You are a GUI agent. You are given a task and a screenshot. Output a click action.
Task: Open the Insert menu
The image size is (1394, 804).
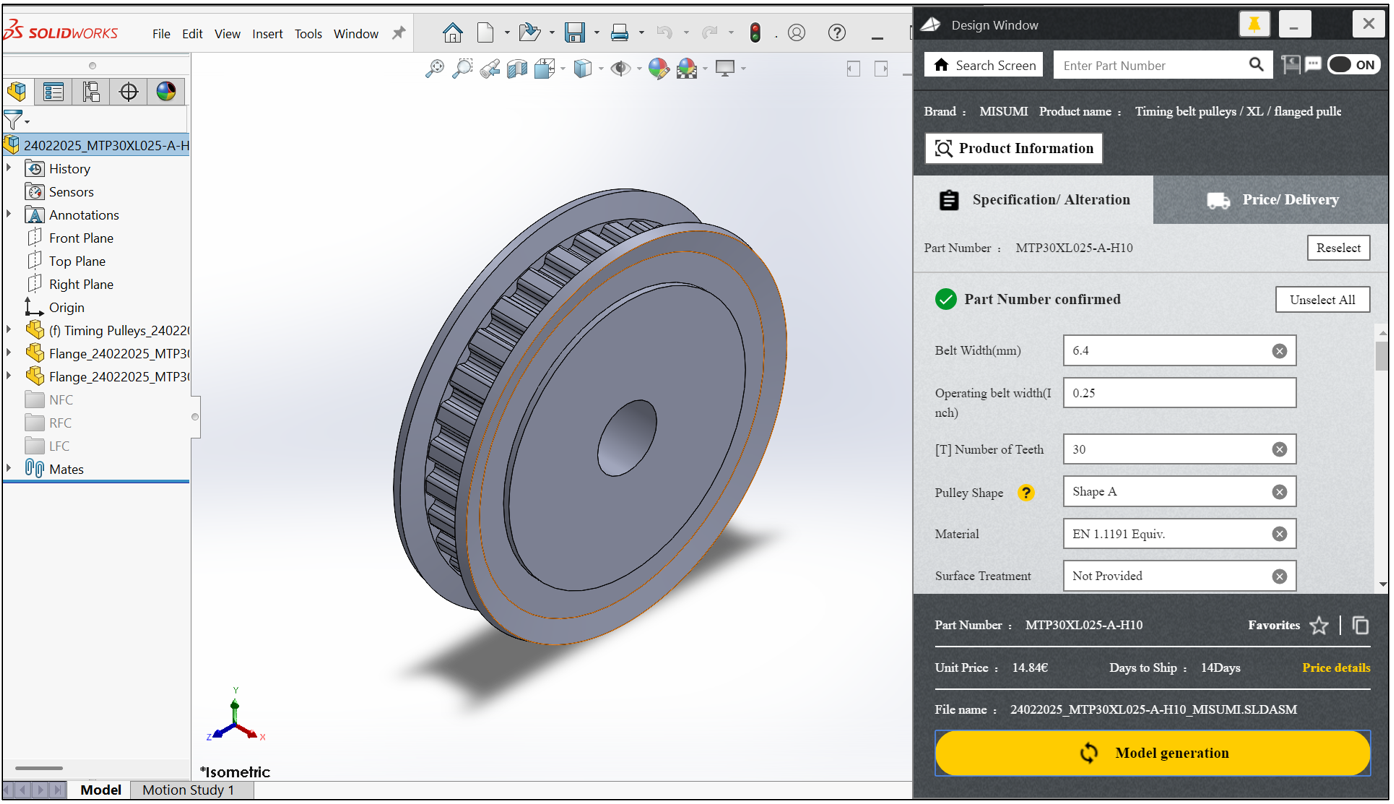(x=267, y=34)
